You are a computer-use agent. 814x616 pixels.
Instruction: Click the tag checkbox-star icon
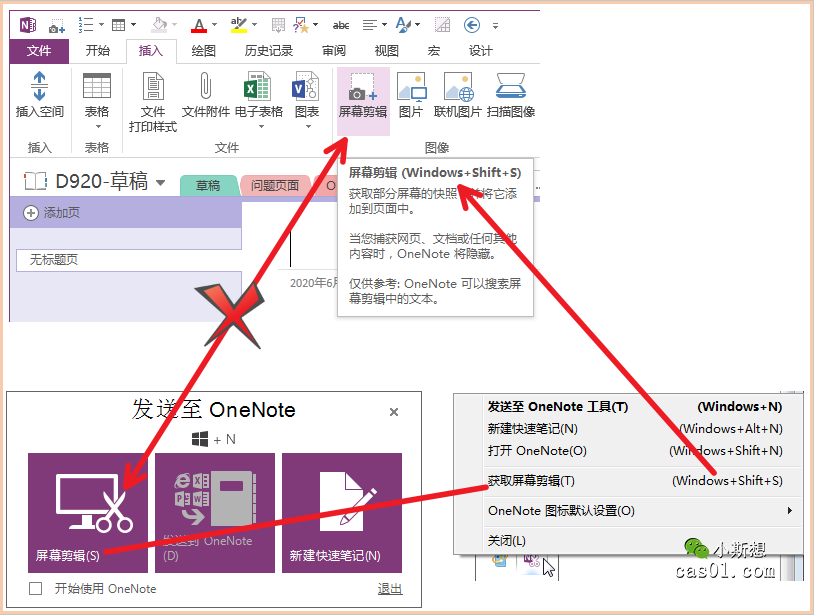click(x=301, y=25)
